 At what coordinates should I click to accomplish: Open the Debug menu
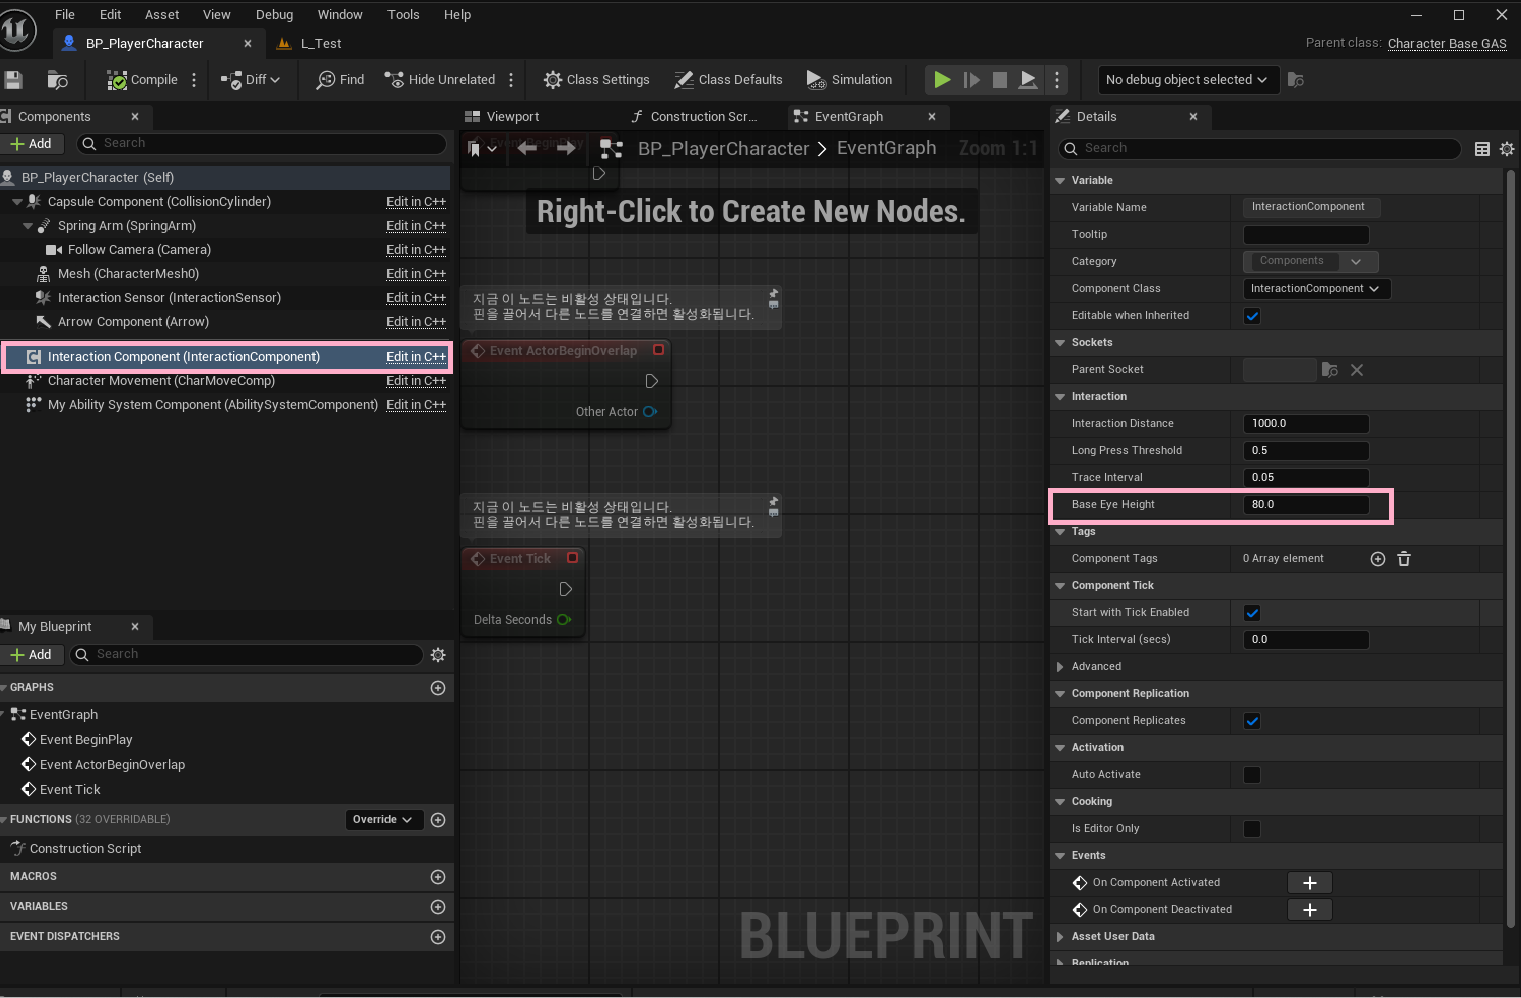[274, 15]
